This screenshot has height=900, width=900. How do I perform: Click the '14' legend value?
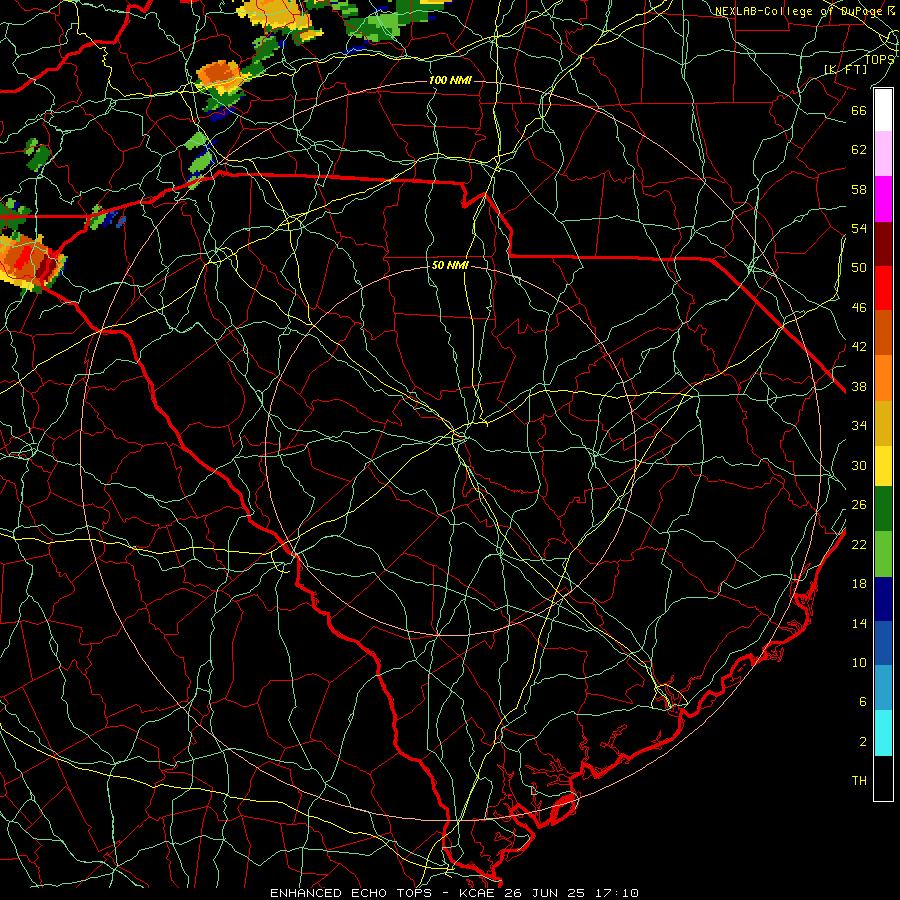pos(859,623)
